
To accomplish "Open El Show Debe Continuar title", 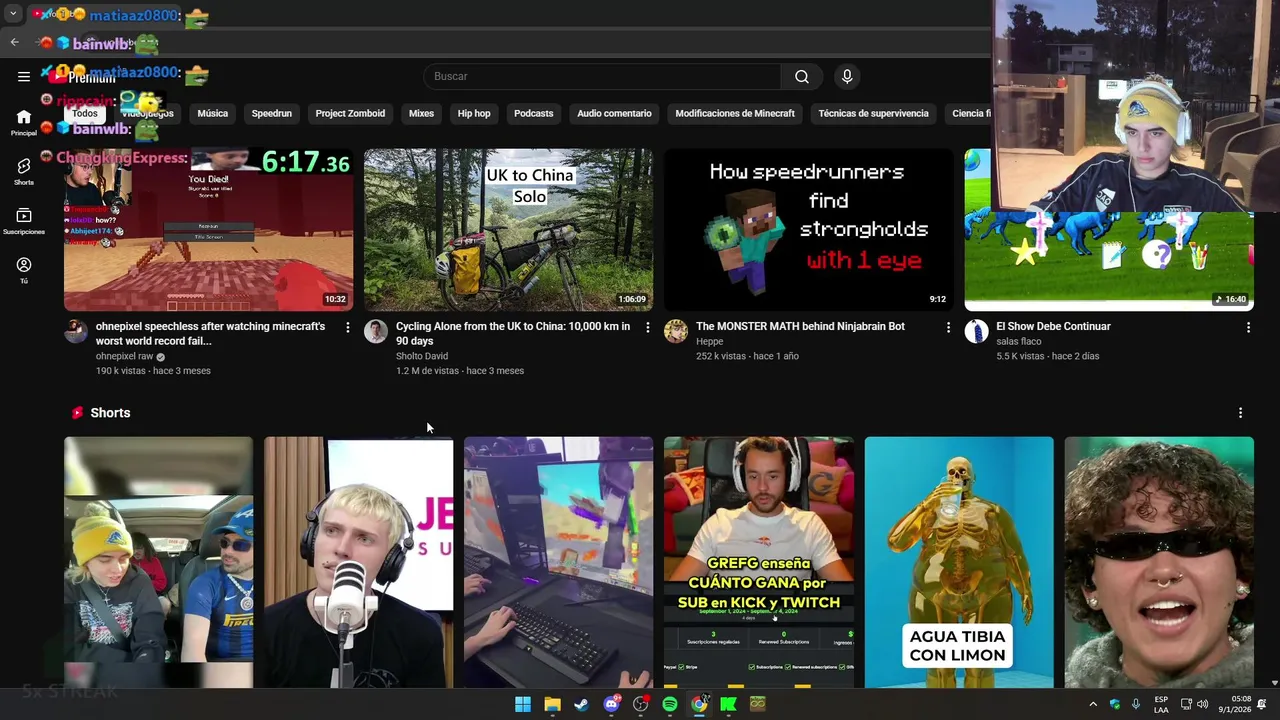I will [x=1053, y=326].
